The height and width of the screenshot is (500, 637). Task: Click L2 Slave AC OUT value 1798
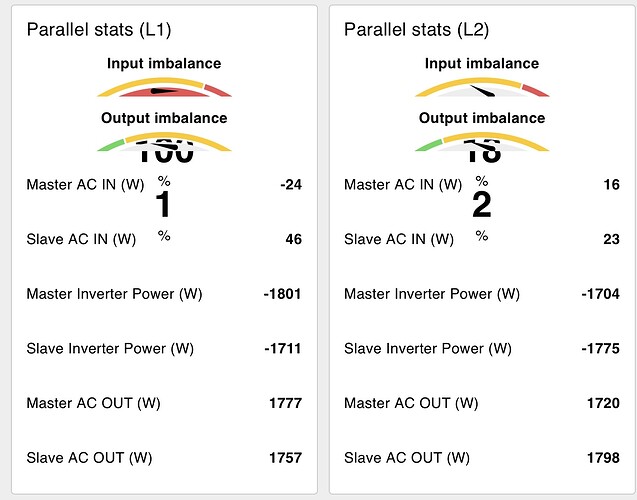coord(603,458)
